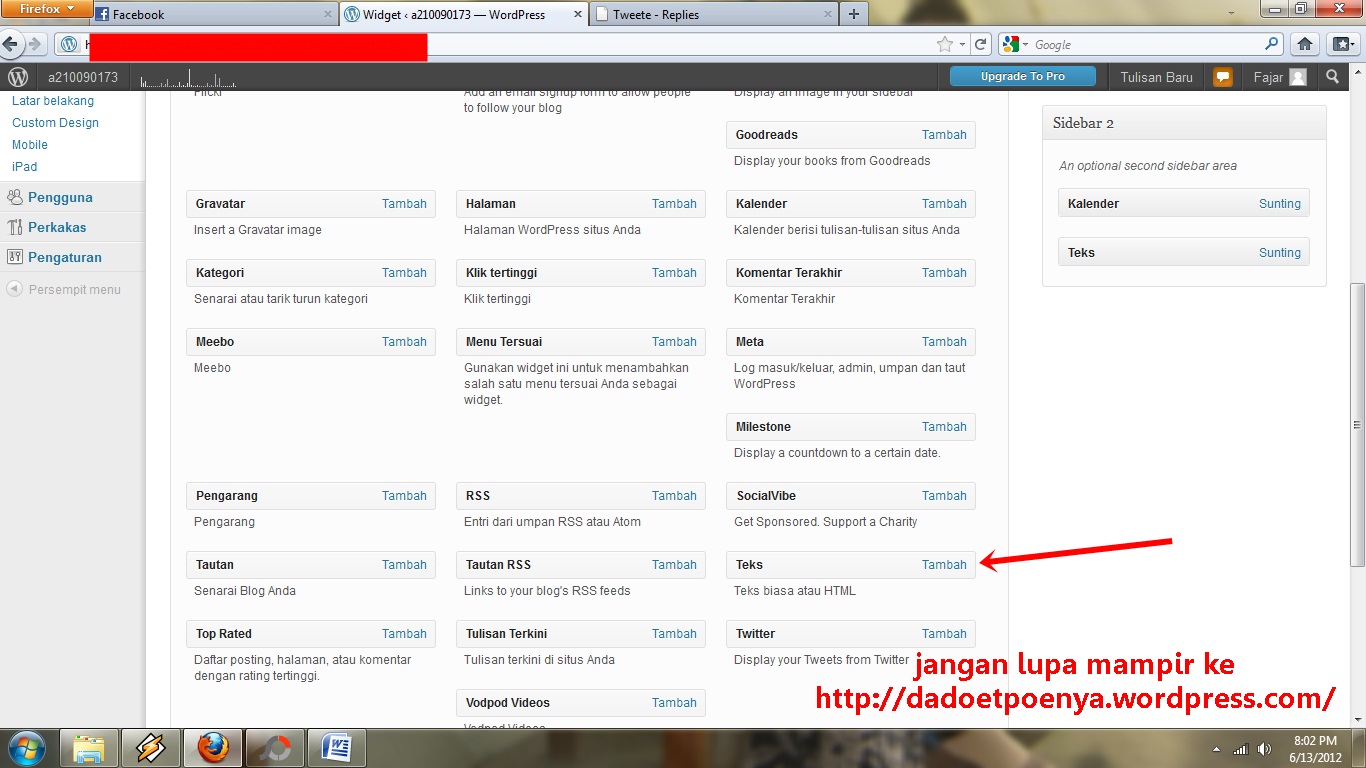
Task: Open the PhotoScape icon in the taskbar
Action: pyautogui.click(x=273, y=748)
